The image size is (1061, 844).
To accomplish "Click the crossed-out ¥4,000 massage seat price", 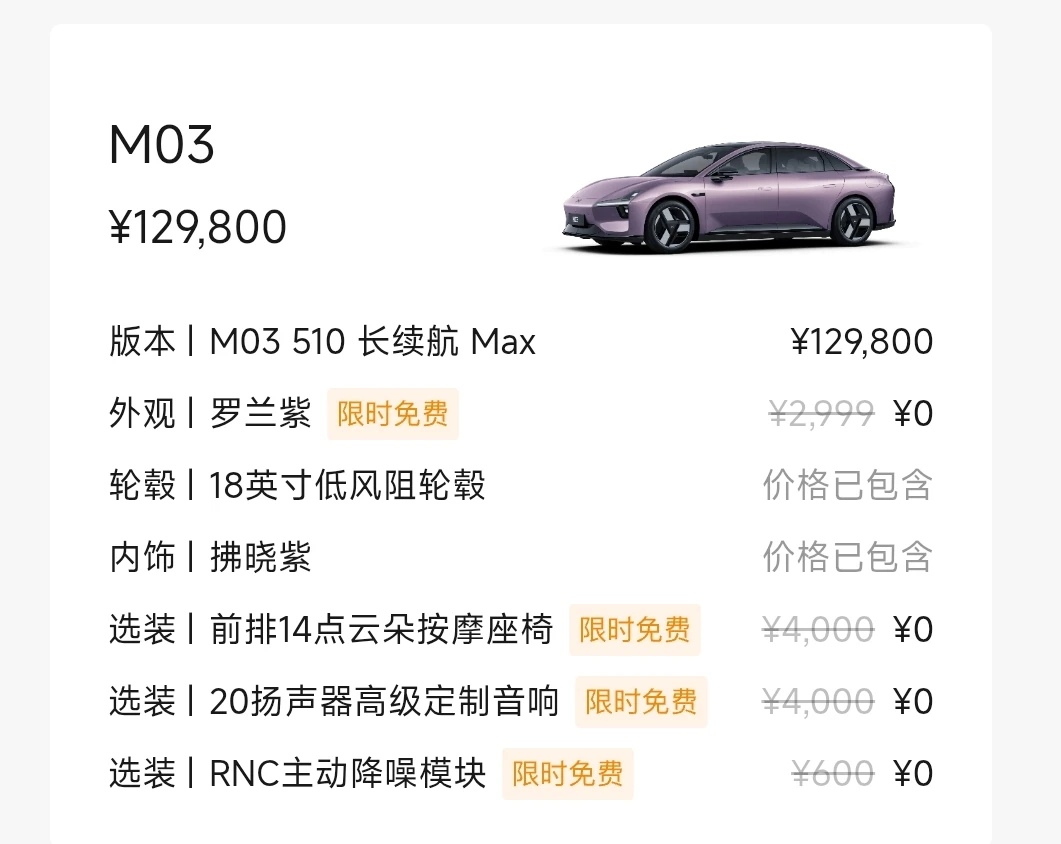I will point(818,630).
